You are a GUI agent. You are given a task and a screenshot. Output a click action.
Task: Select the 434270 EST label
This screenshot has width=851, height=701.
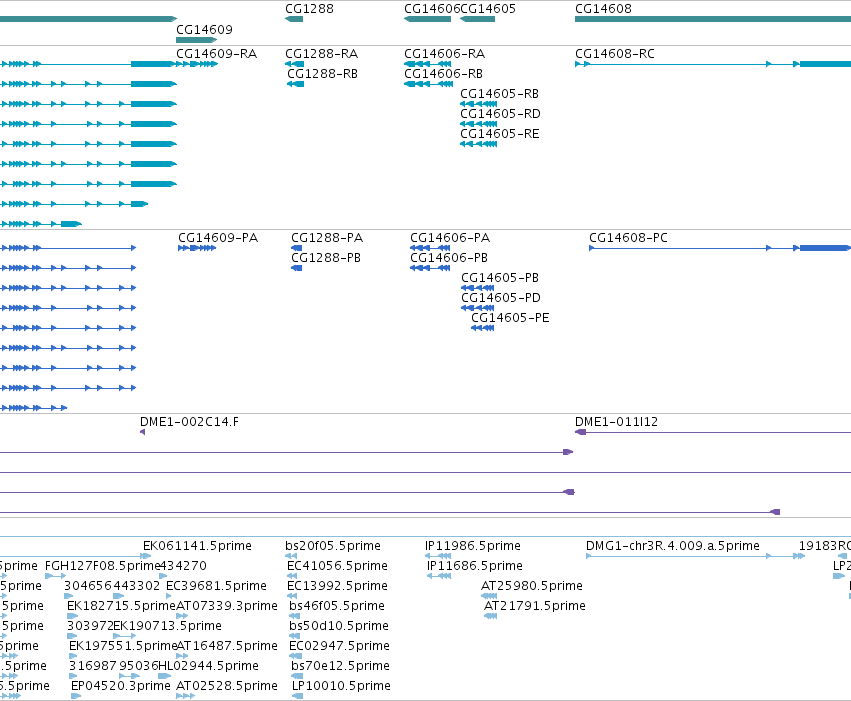(184, 566)
